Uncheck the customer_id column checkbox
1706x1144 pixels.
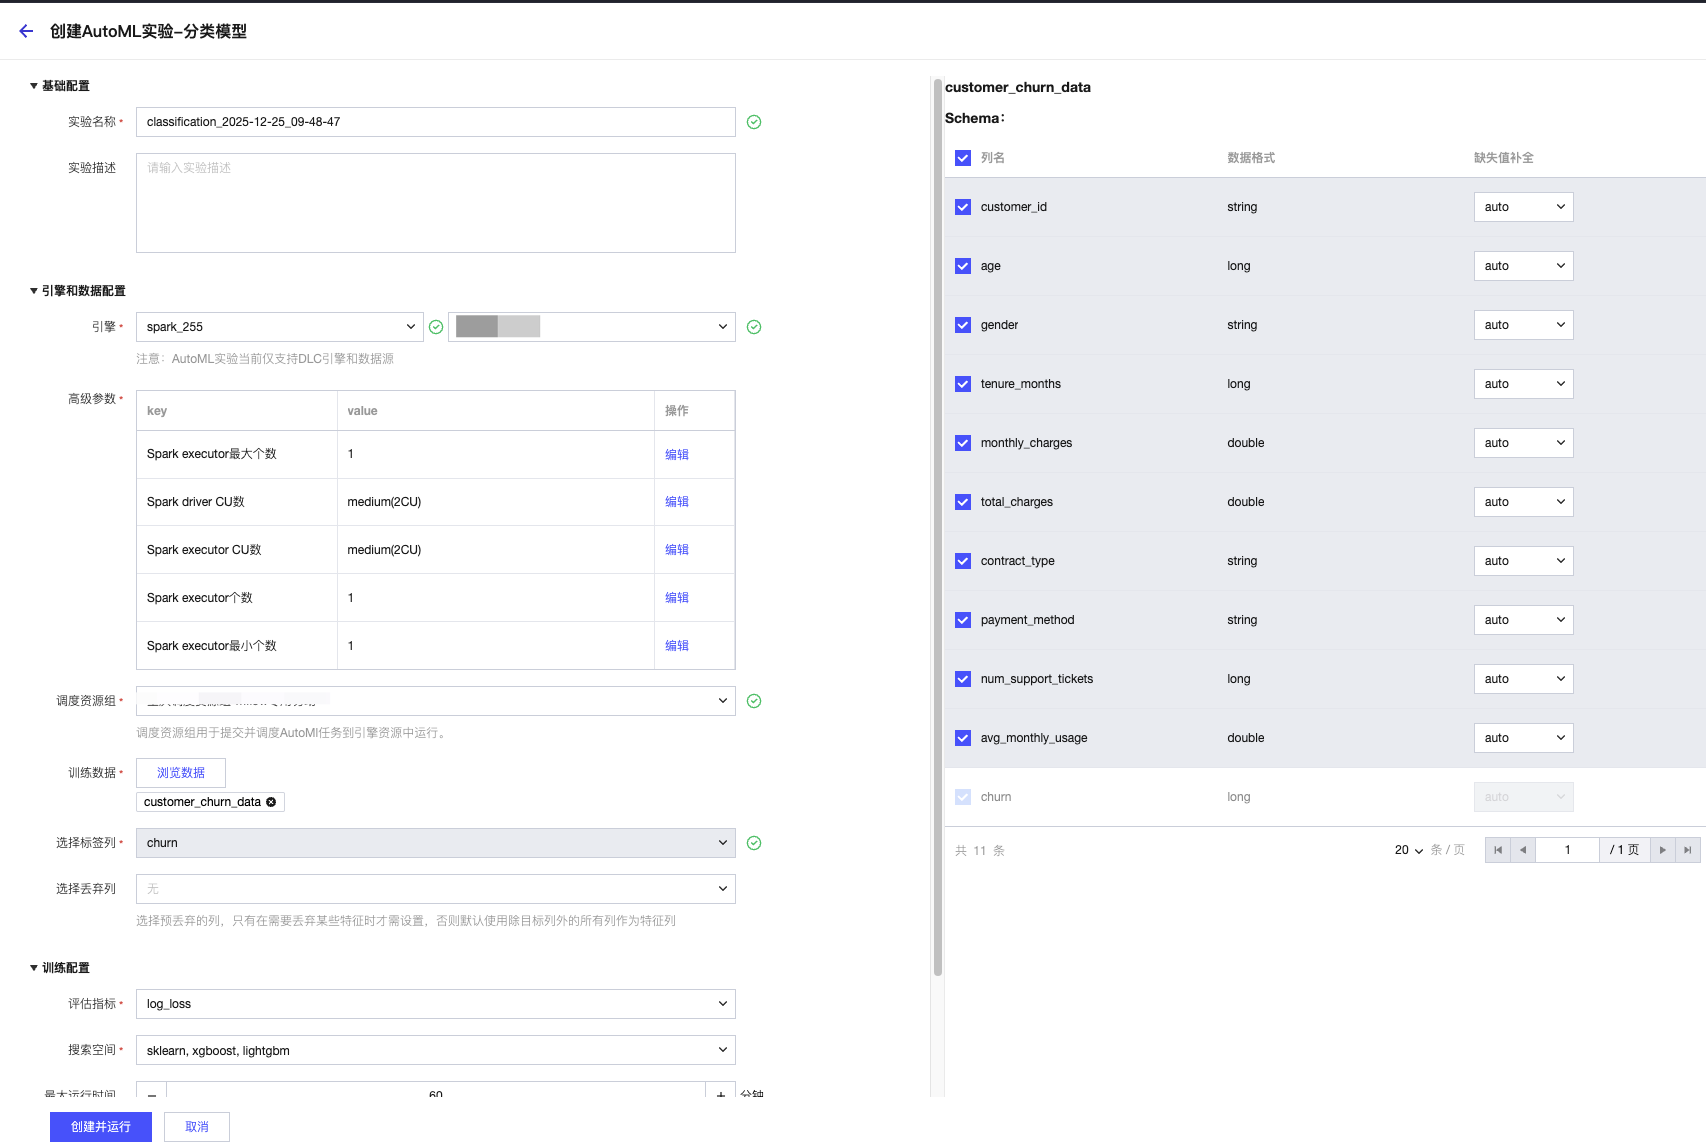click(x=963, y=207)
